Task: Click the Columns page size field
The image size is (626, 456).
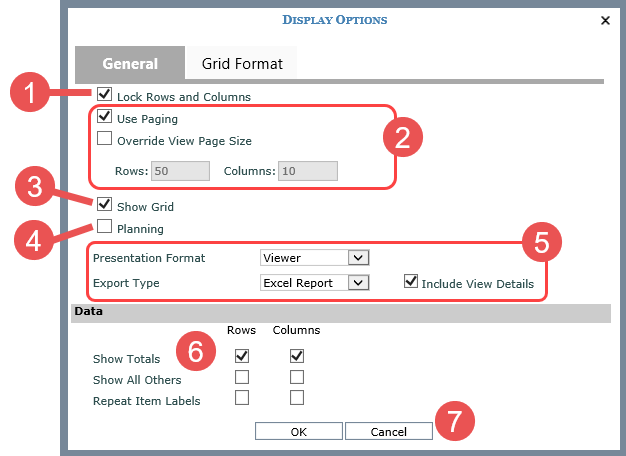Action: pyautogui.click(x=308, y=171)
